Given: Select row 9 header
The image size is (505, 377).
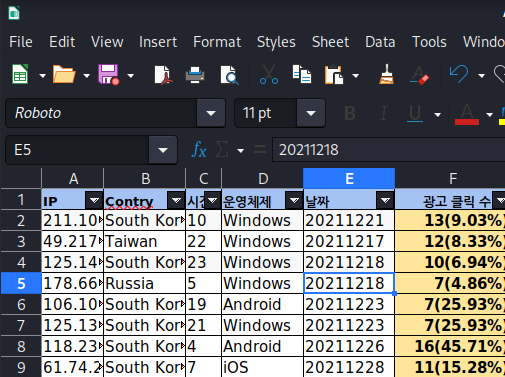Looking at the screenshot, I should pyautogui.click(x=21, y=367).
